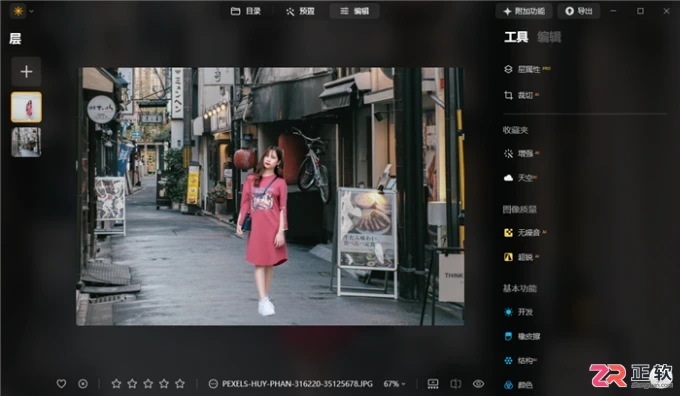Open the Luminar sun logo menu
This screenshot has height=396, width=680.
pos(18,11)
